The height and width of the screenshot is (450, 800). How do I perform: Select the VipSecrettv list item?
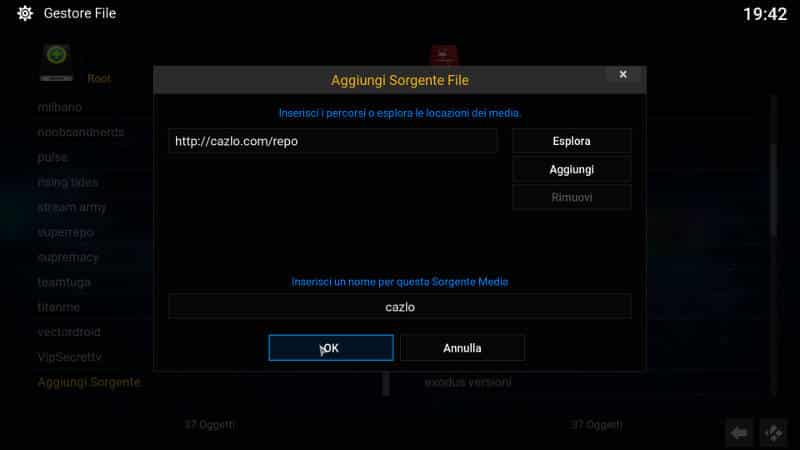69,357
